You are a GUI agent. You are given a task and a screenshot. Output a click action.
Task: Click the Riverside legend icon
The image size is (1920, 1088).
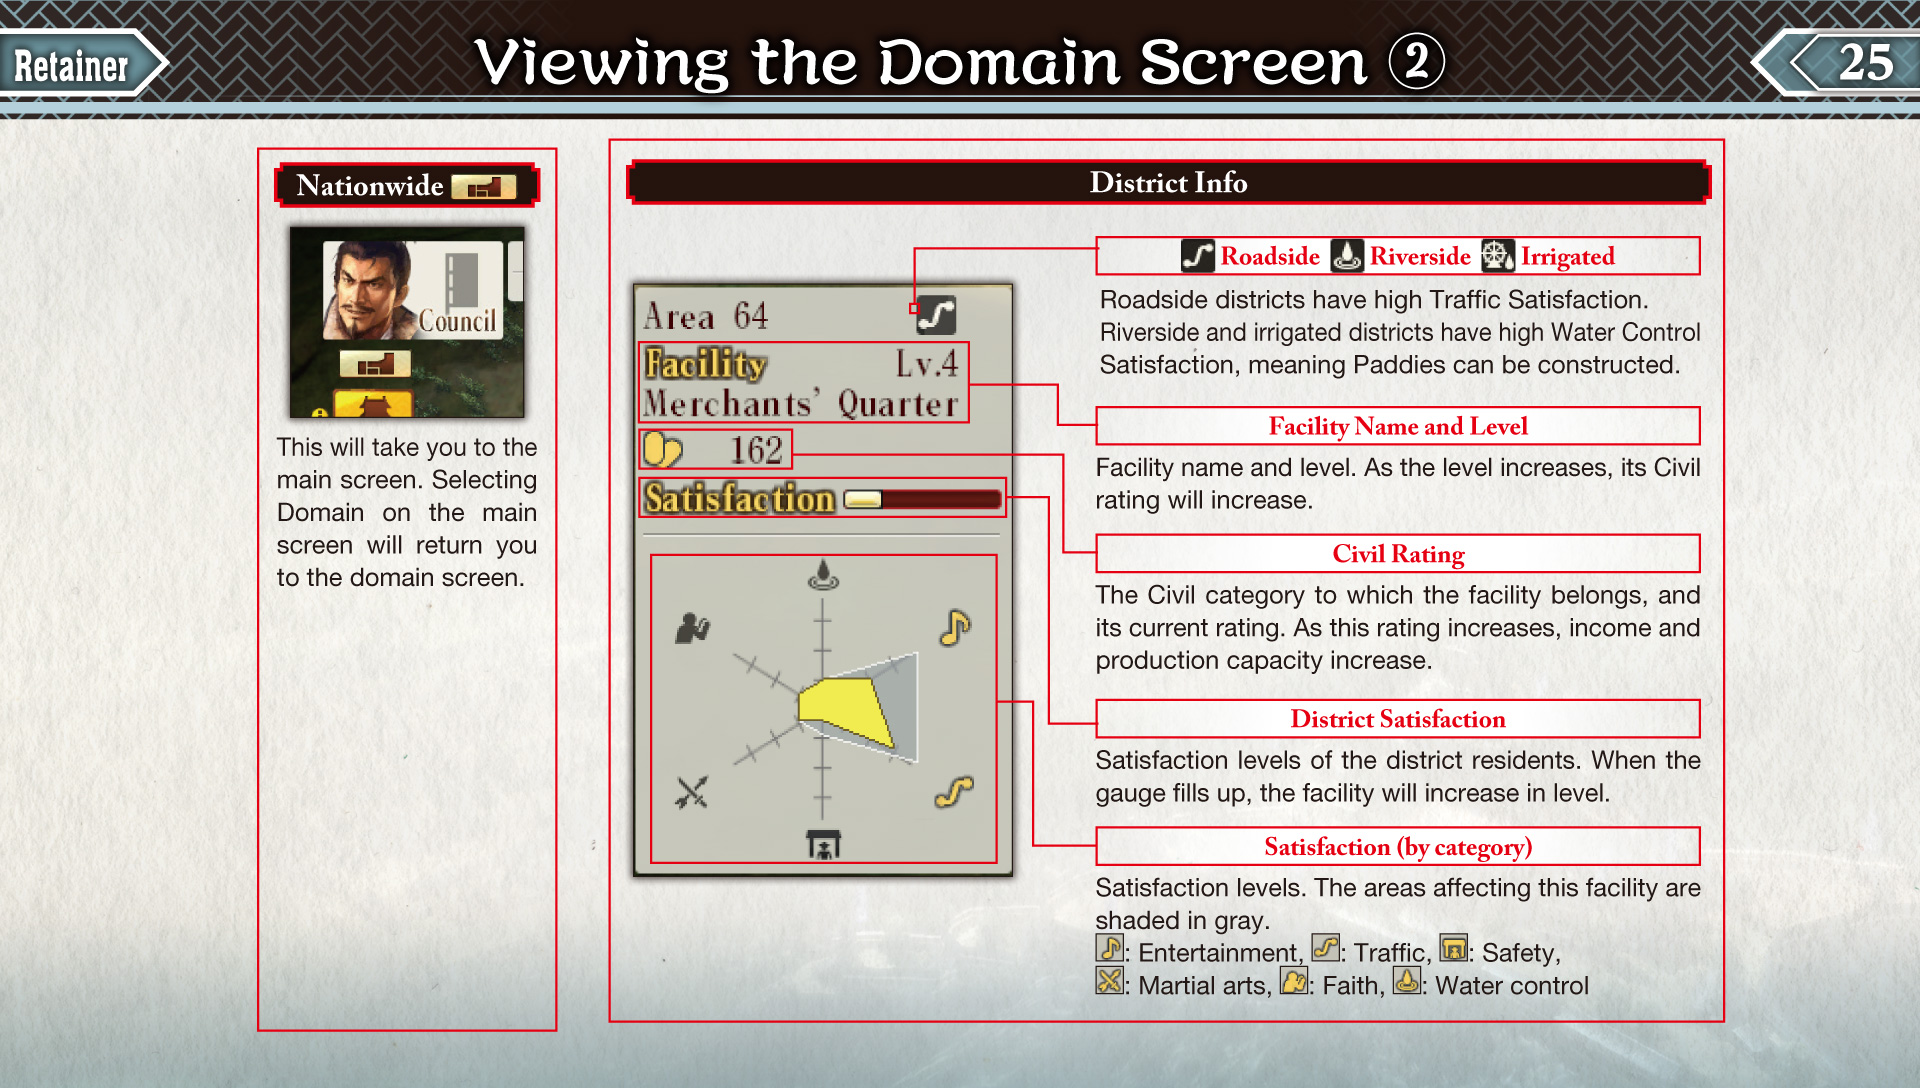pyautogui.click(x=1346, y=256)
